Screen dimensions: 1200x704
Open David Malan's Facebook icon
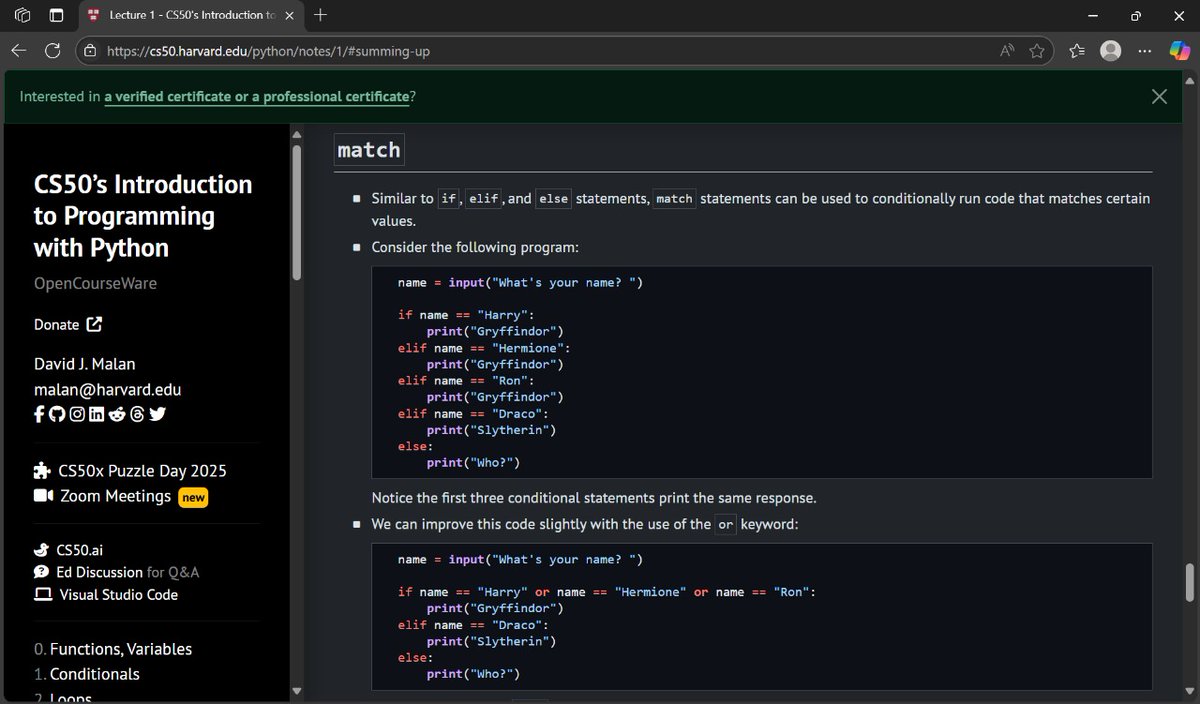click(39, 415)
